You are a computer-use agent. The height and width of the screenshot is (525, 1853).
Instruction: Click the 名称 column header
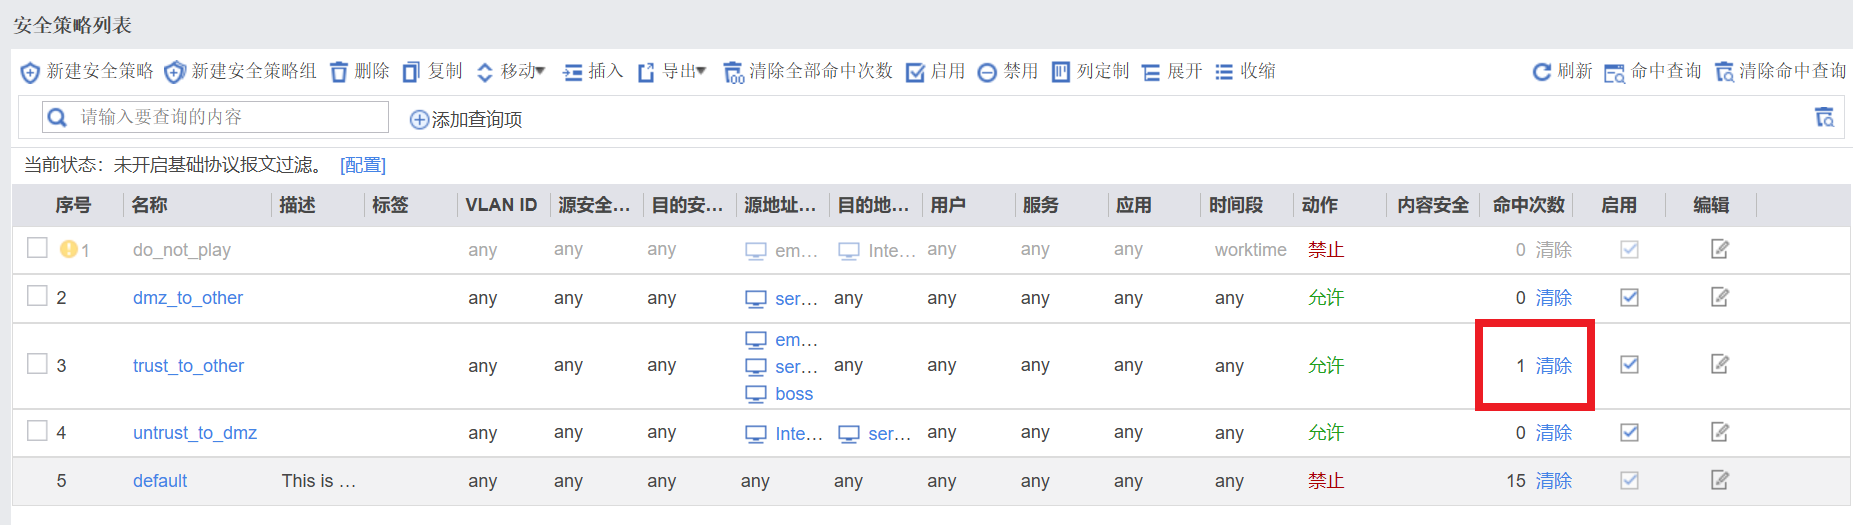[x=149, y=205]
